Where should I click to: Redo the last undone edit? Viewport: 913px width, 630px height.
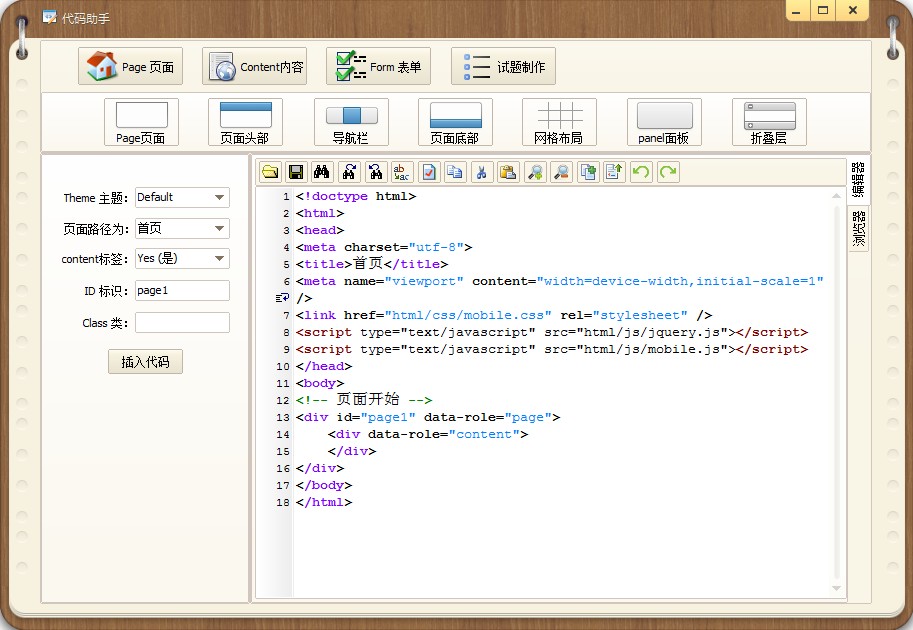tap(668, 172)
